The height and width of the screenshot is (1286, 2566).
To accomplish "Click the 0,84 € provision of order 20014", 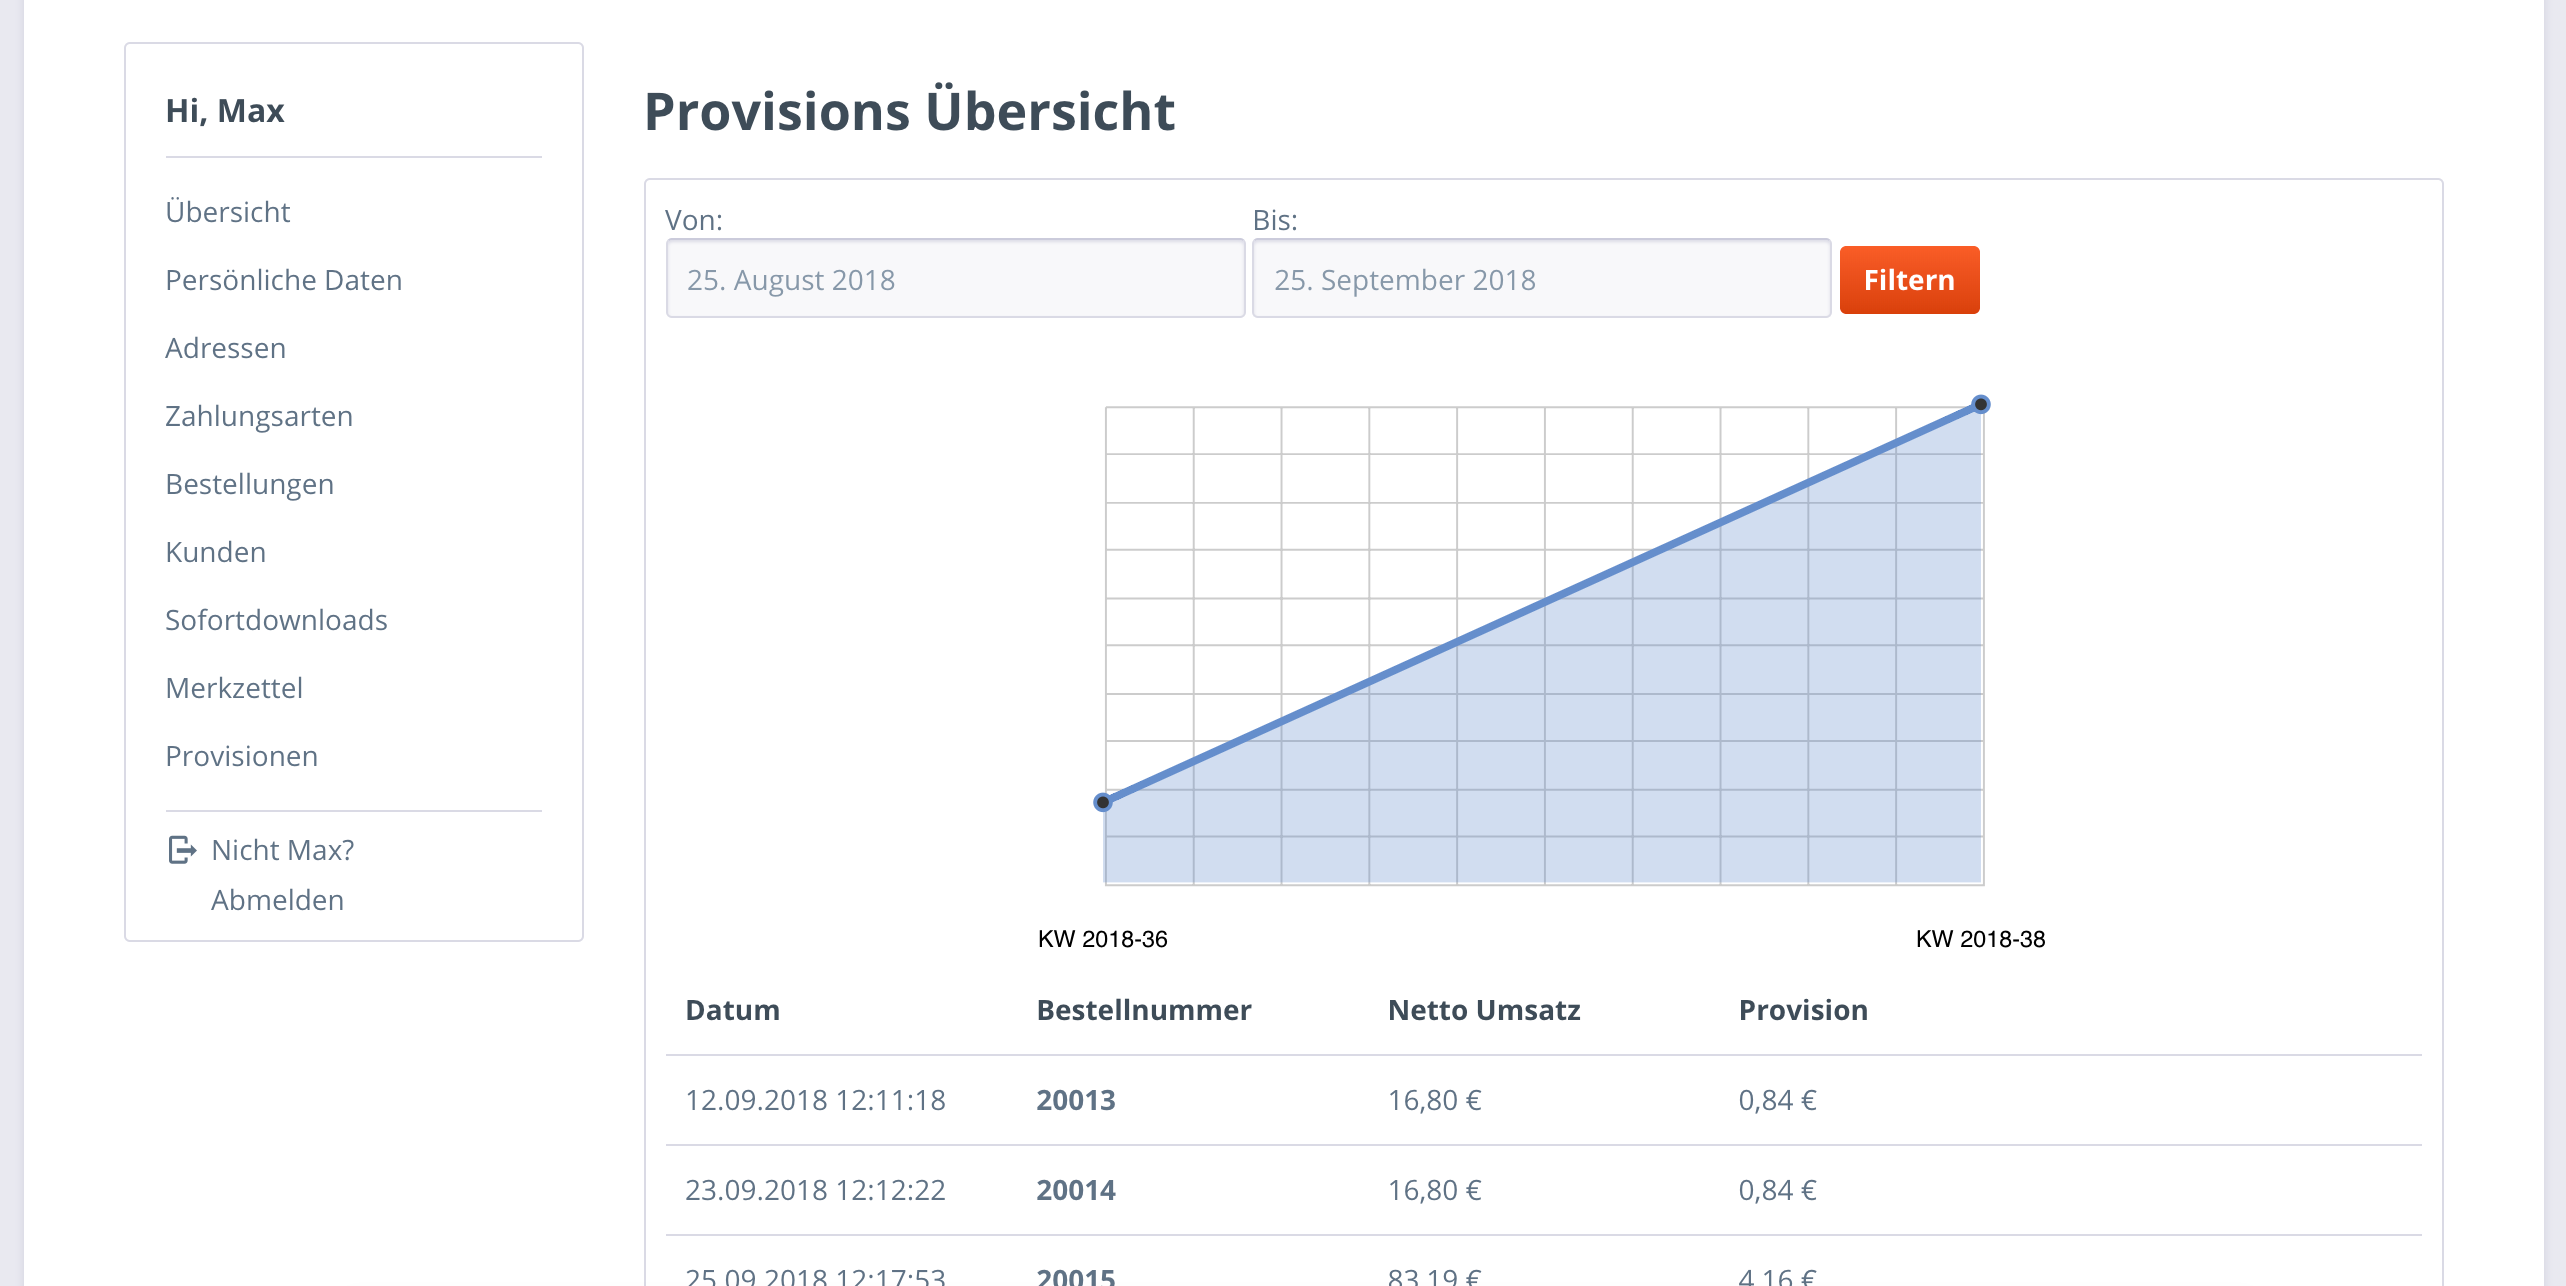I will click(x=1777, y=1190).
